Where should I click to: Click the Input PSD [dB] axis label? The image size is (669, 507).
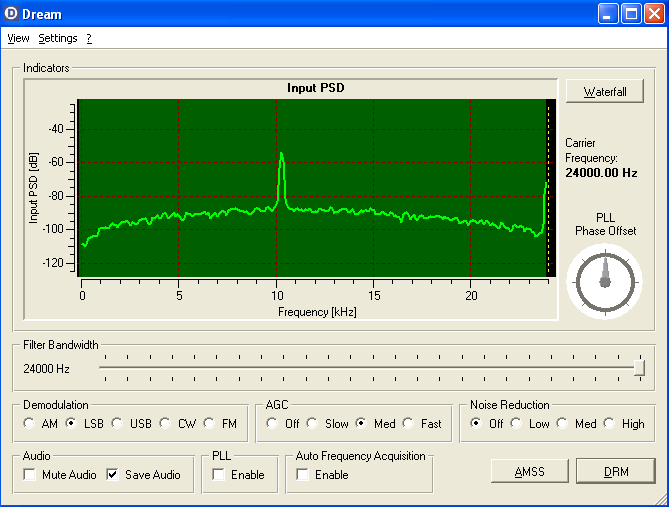(x=33, y=188)
